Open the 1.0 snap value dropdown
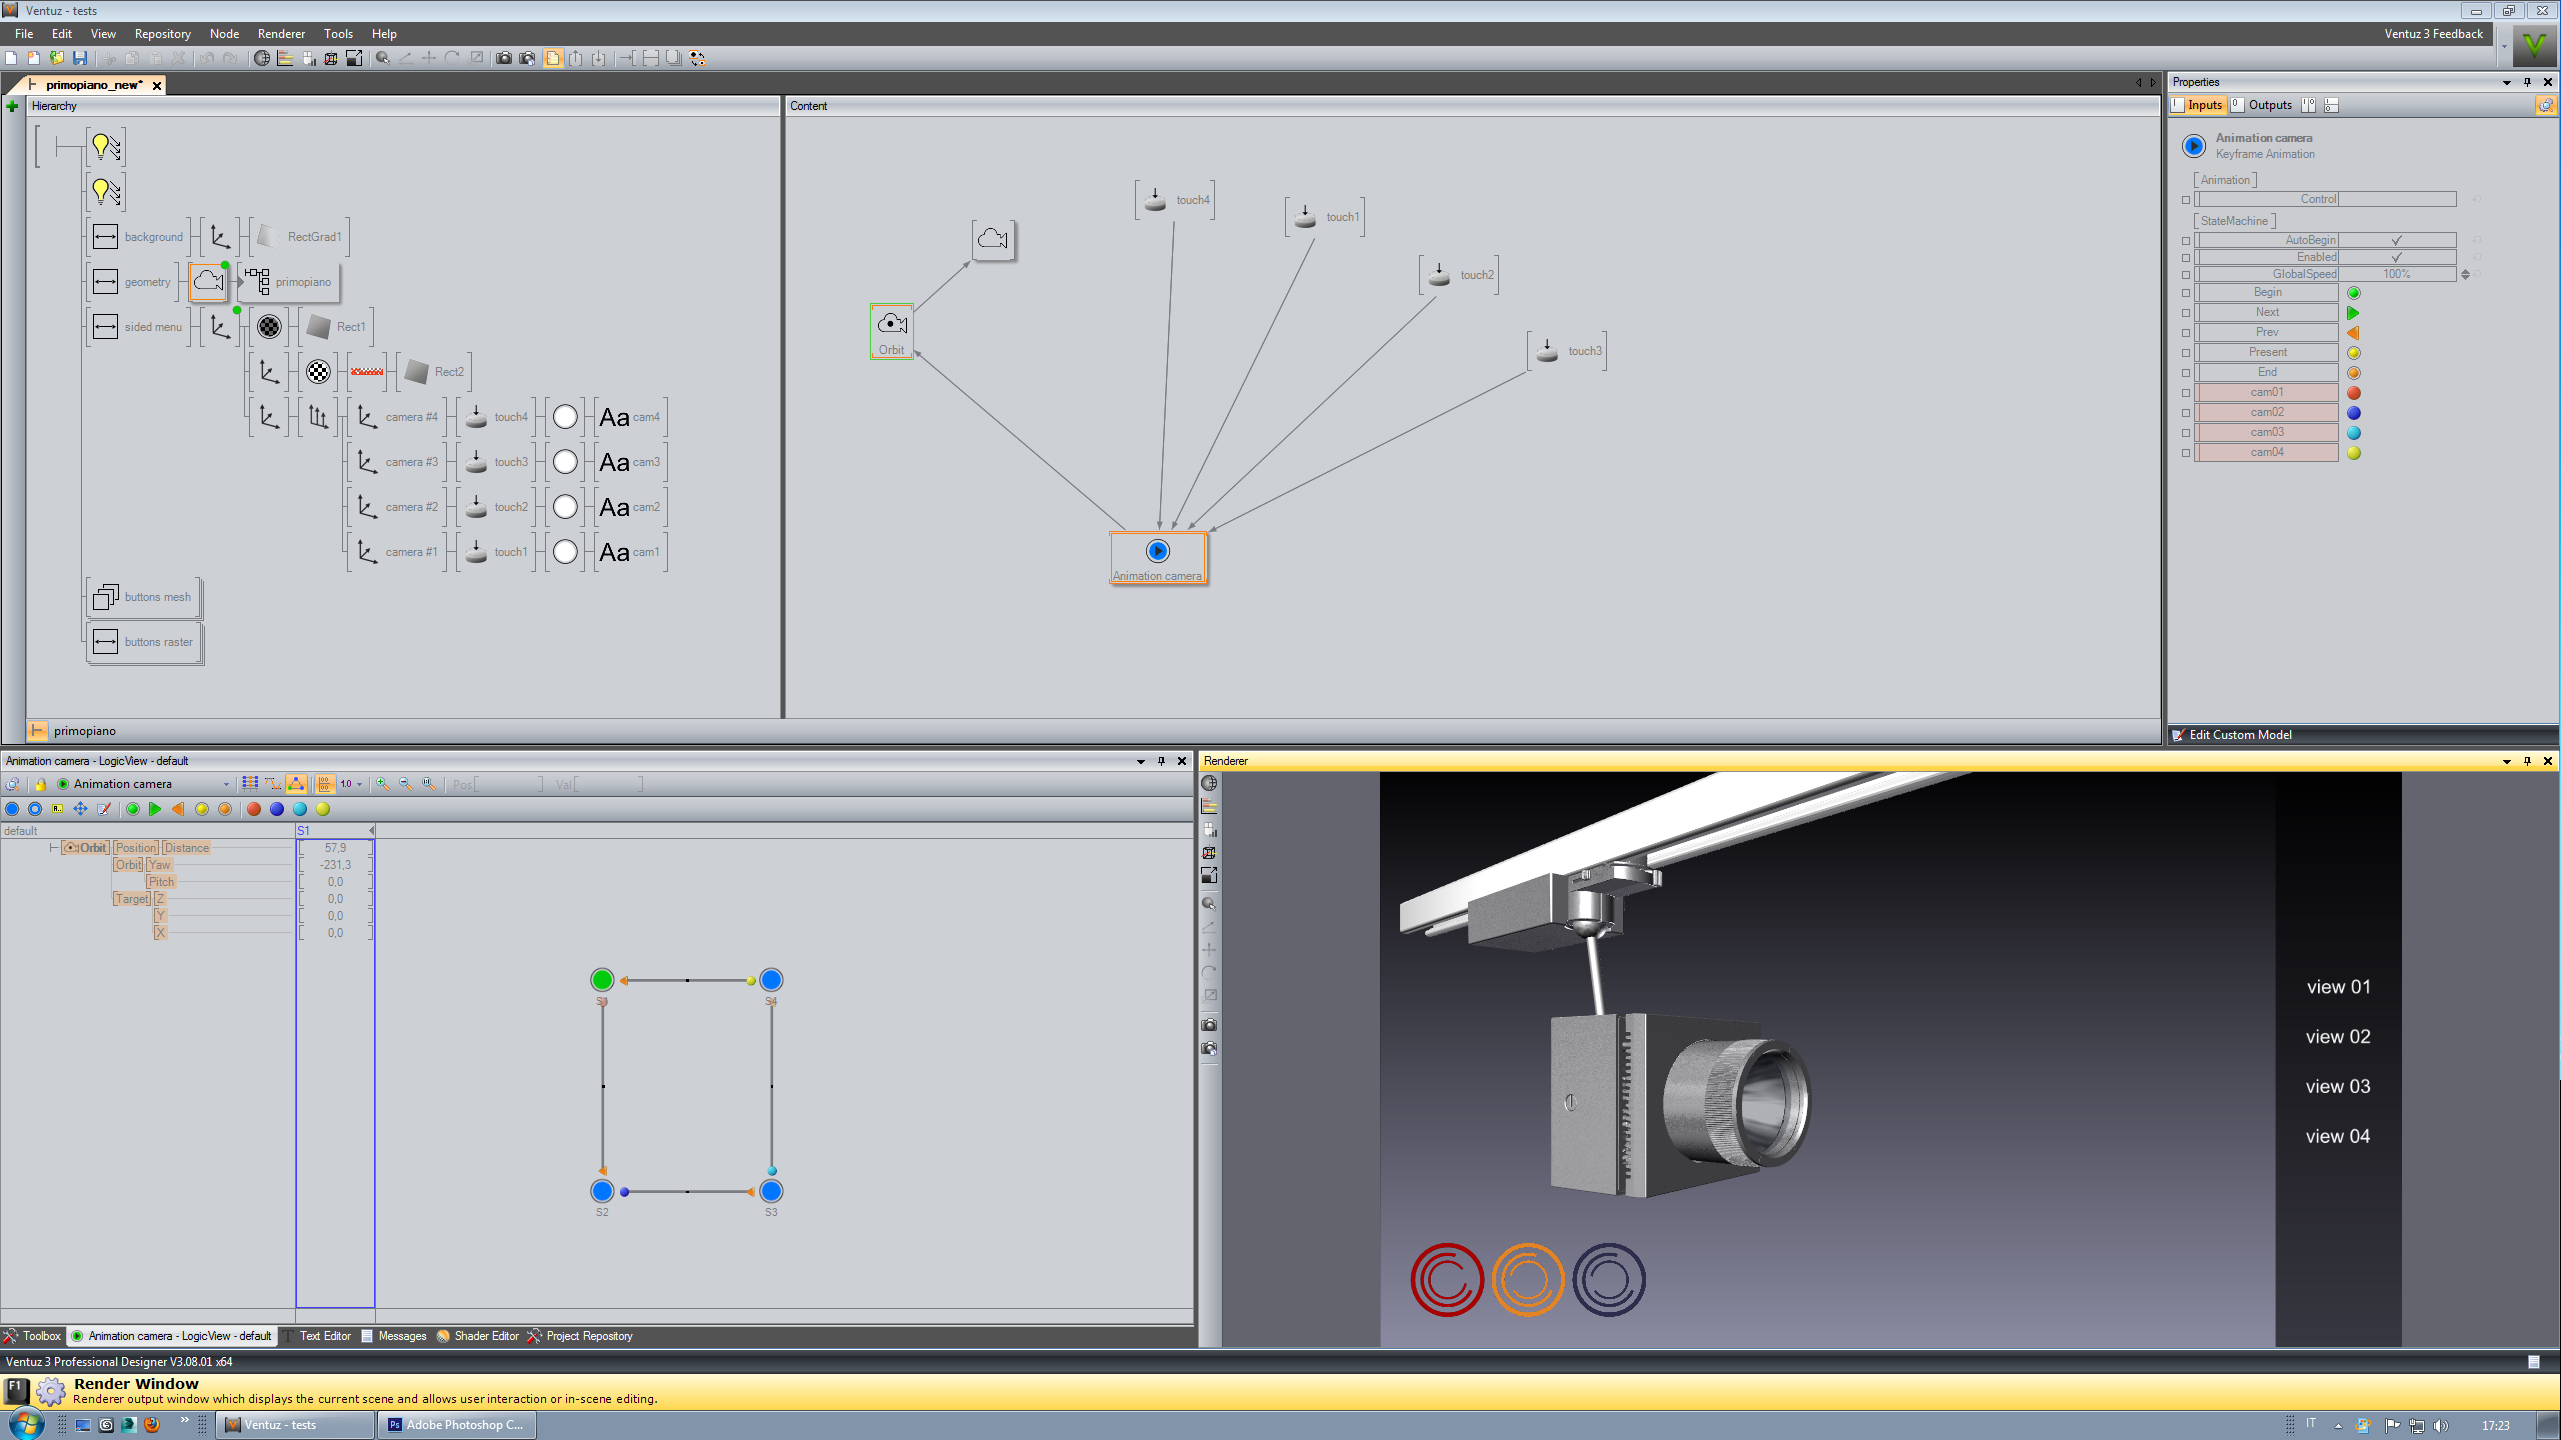Screen dimensions: 2561x1440 (359, 784)
